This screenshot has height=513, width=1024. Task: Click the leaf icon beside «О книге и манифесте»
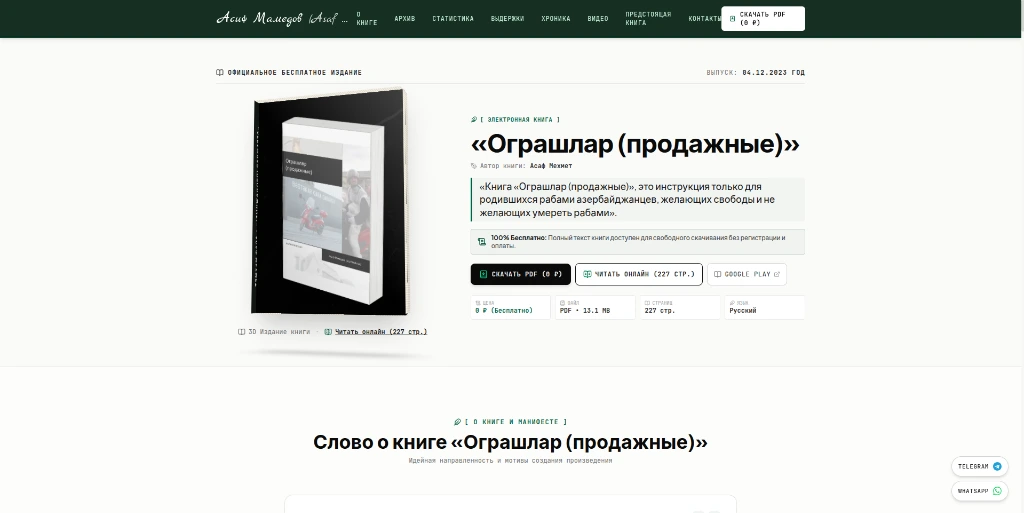tap(458, 422)
